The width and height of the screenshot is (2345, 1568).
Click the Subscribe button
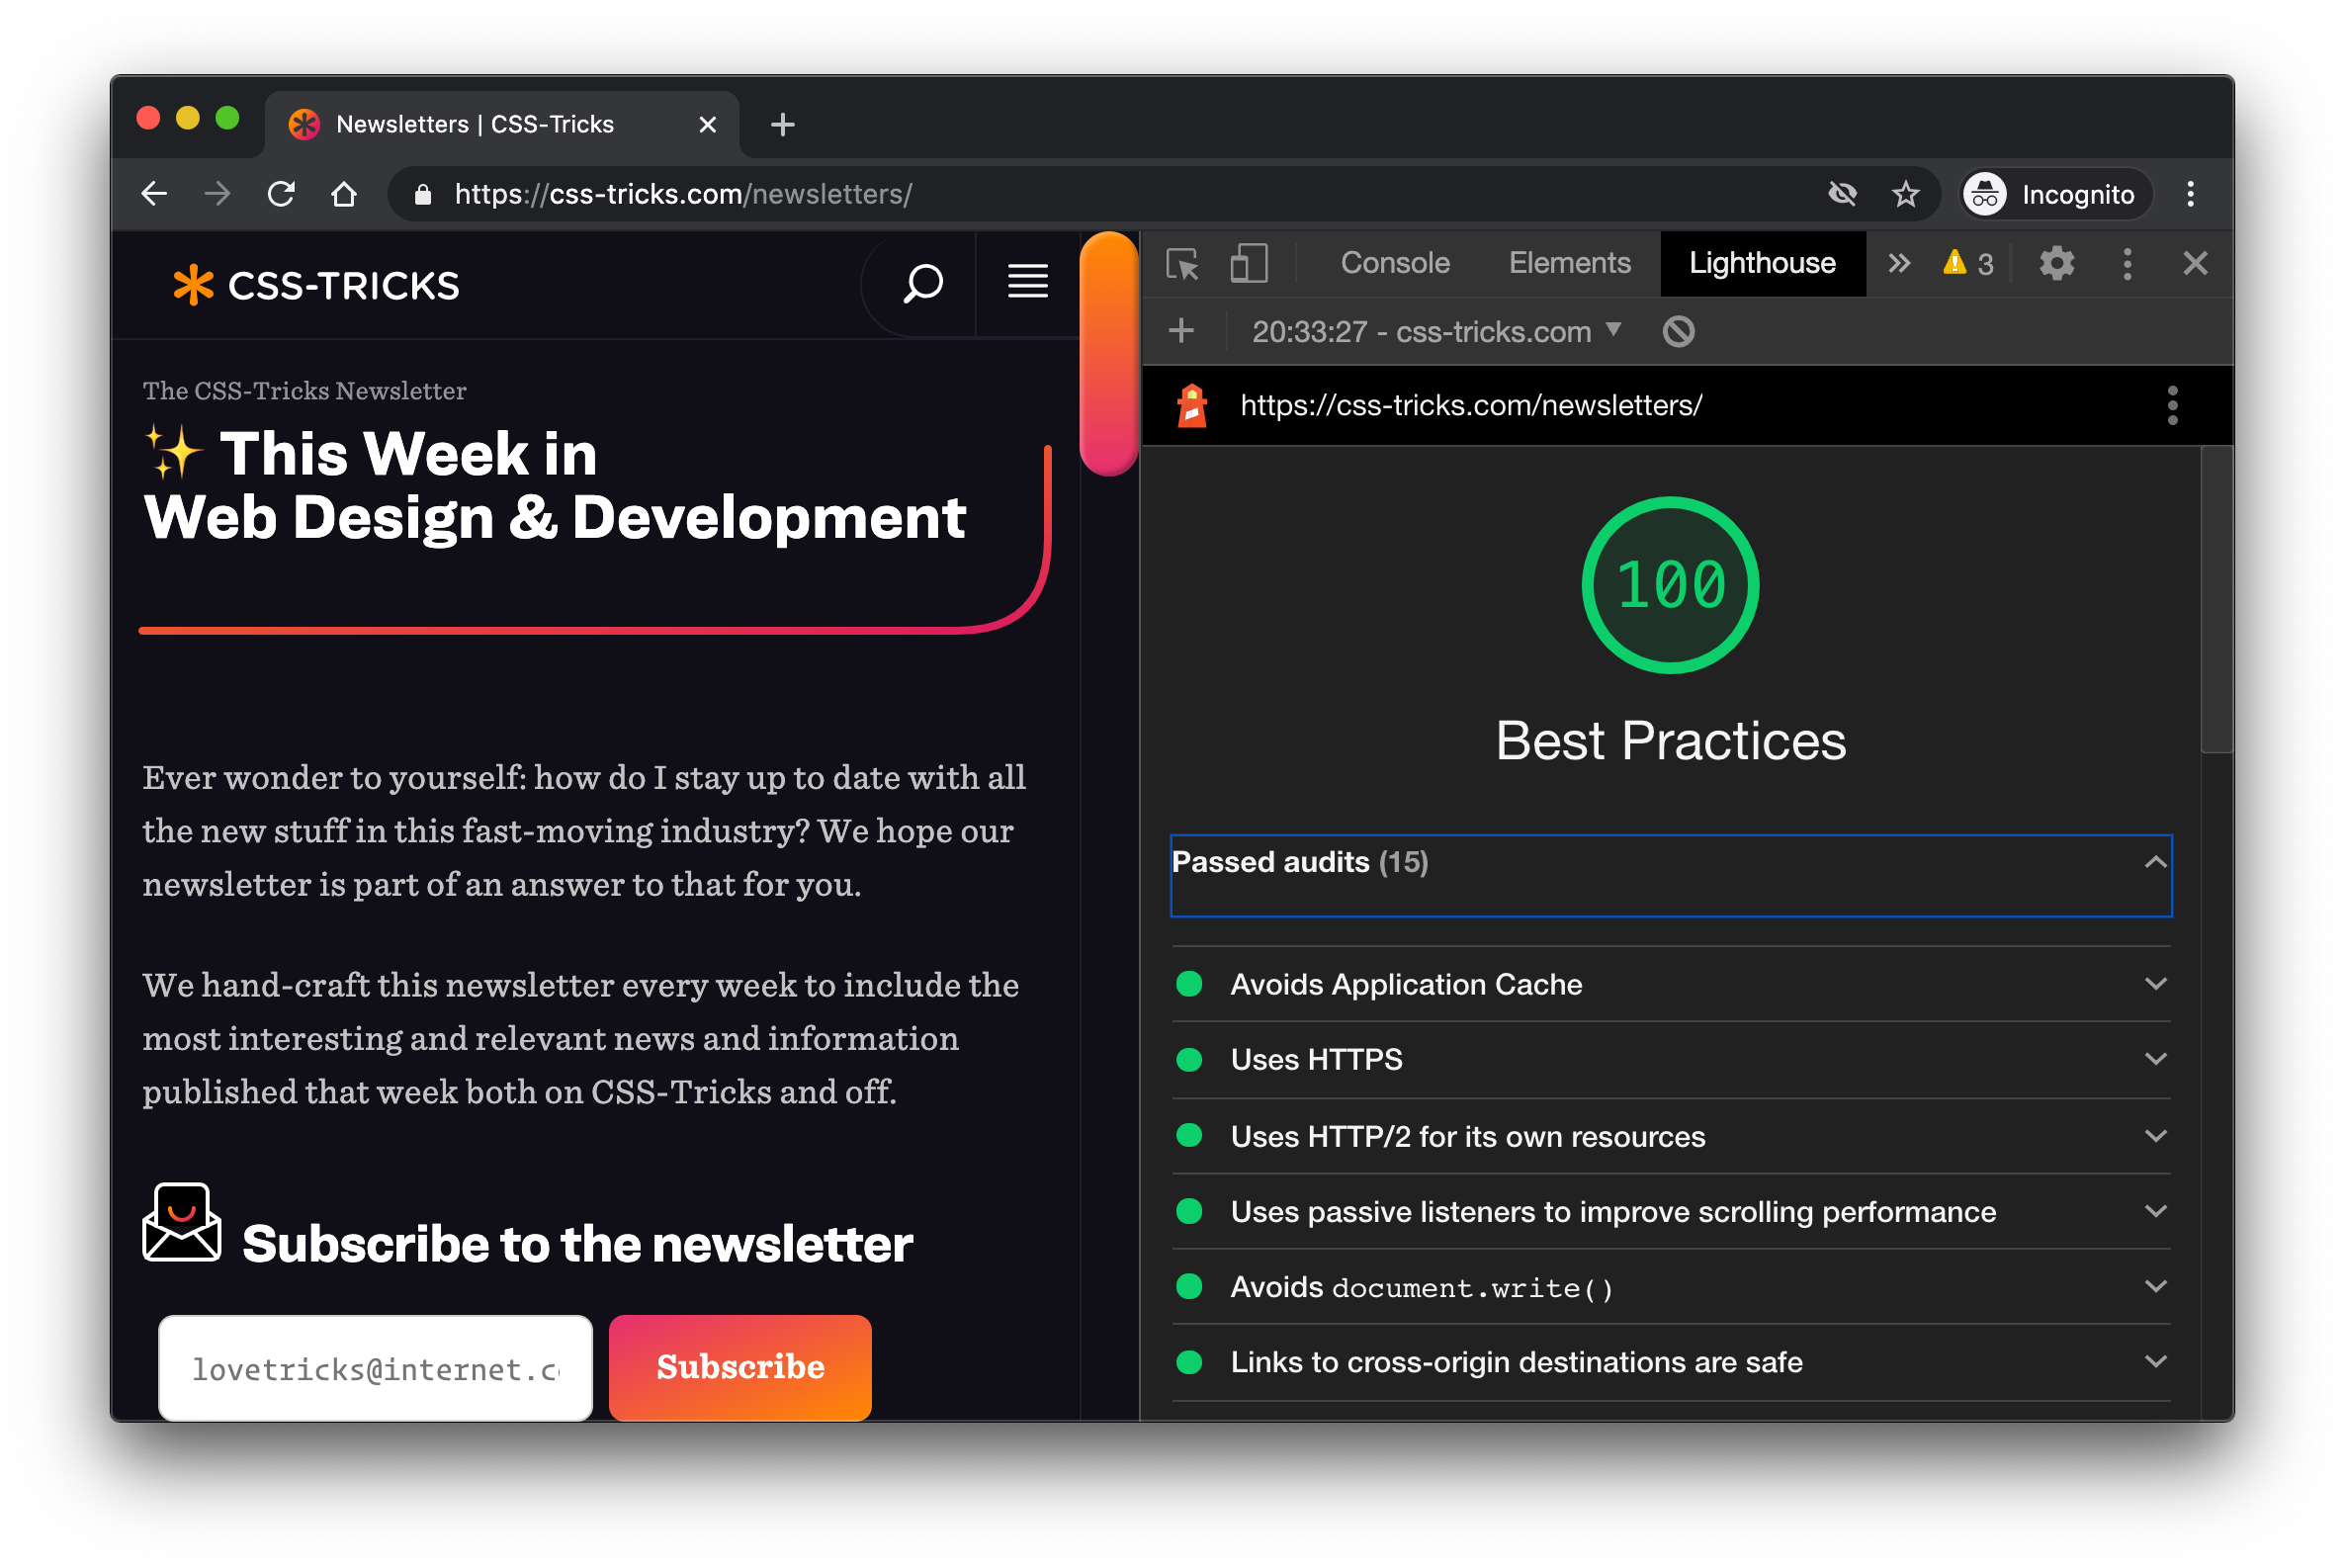(740, 1367)
